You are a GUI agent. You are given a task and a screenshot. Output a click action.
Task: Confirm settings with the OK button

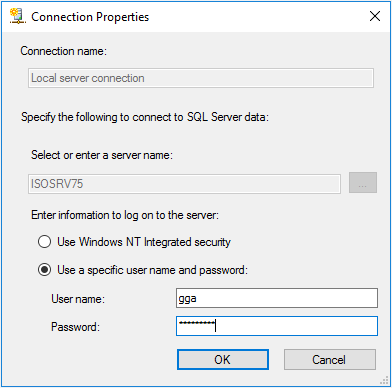223,359
